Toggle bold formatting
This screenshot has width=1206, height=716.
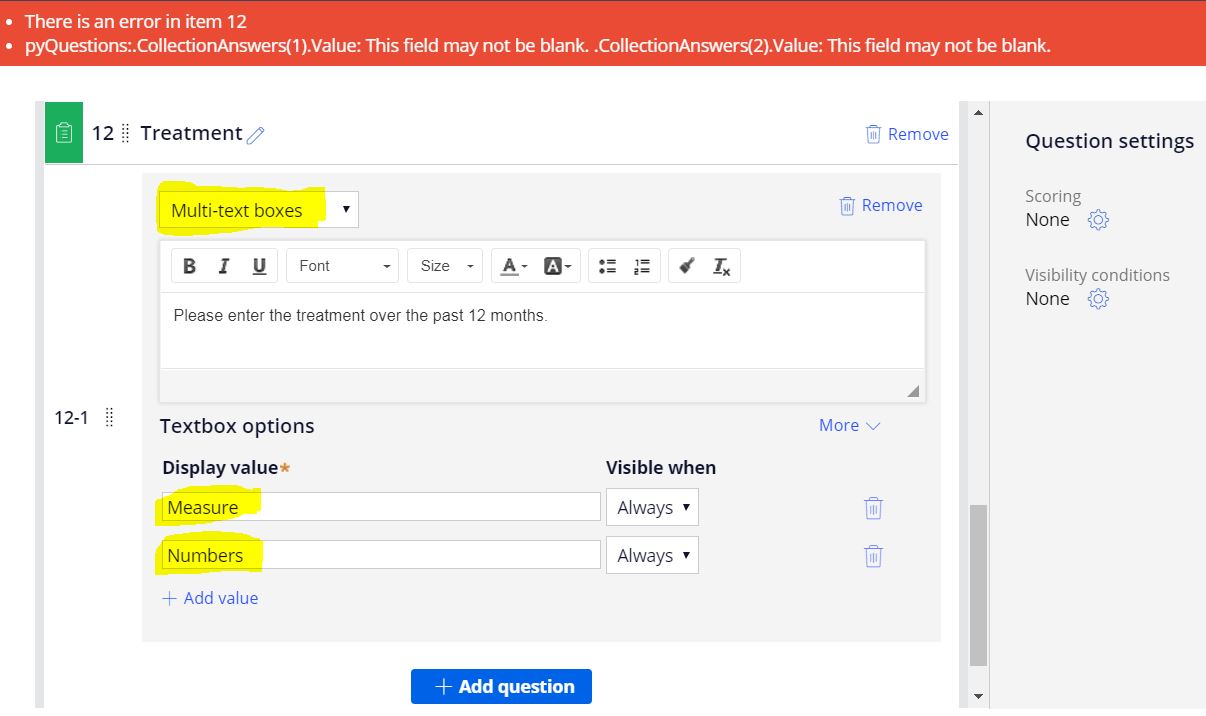(x=189, y=266)
